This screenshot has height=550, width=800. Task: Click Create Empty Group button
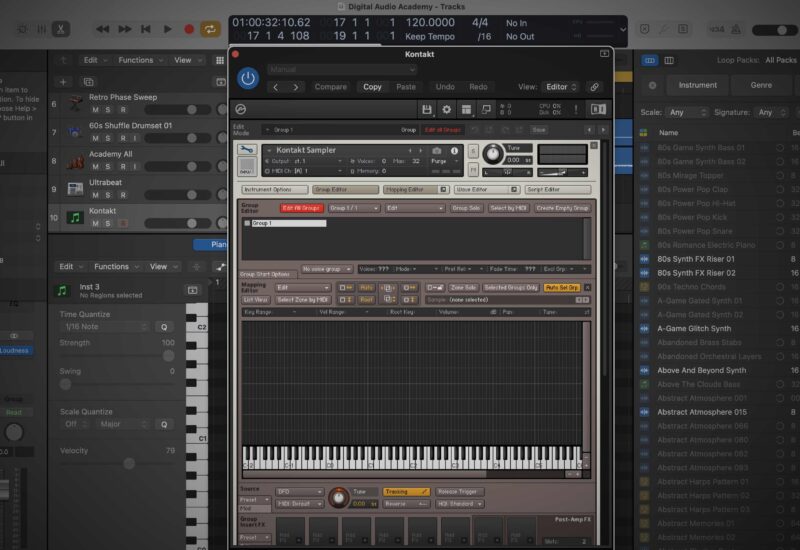click(562, 208)
